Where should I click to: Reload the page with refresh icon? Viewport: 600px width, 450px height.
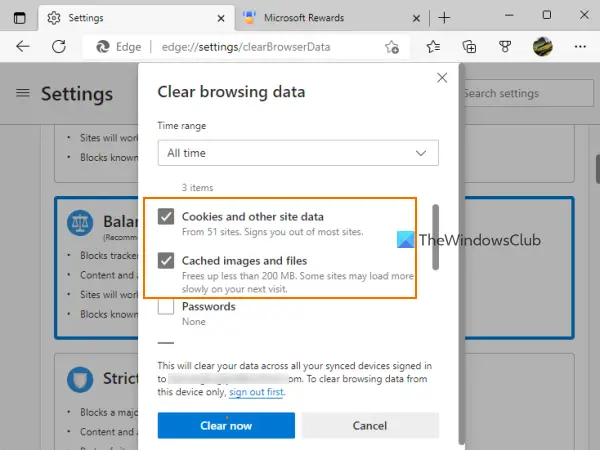pyautogui.click(x=59, y=47)
